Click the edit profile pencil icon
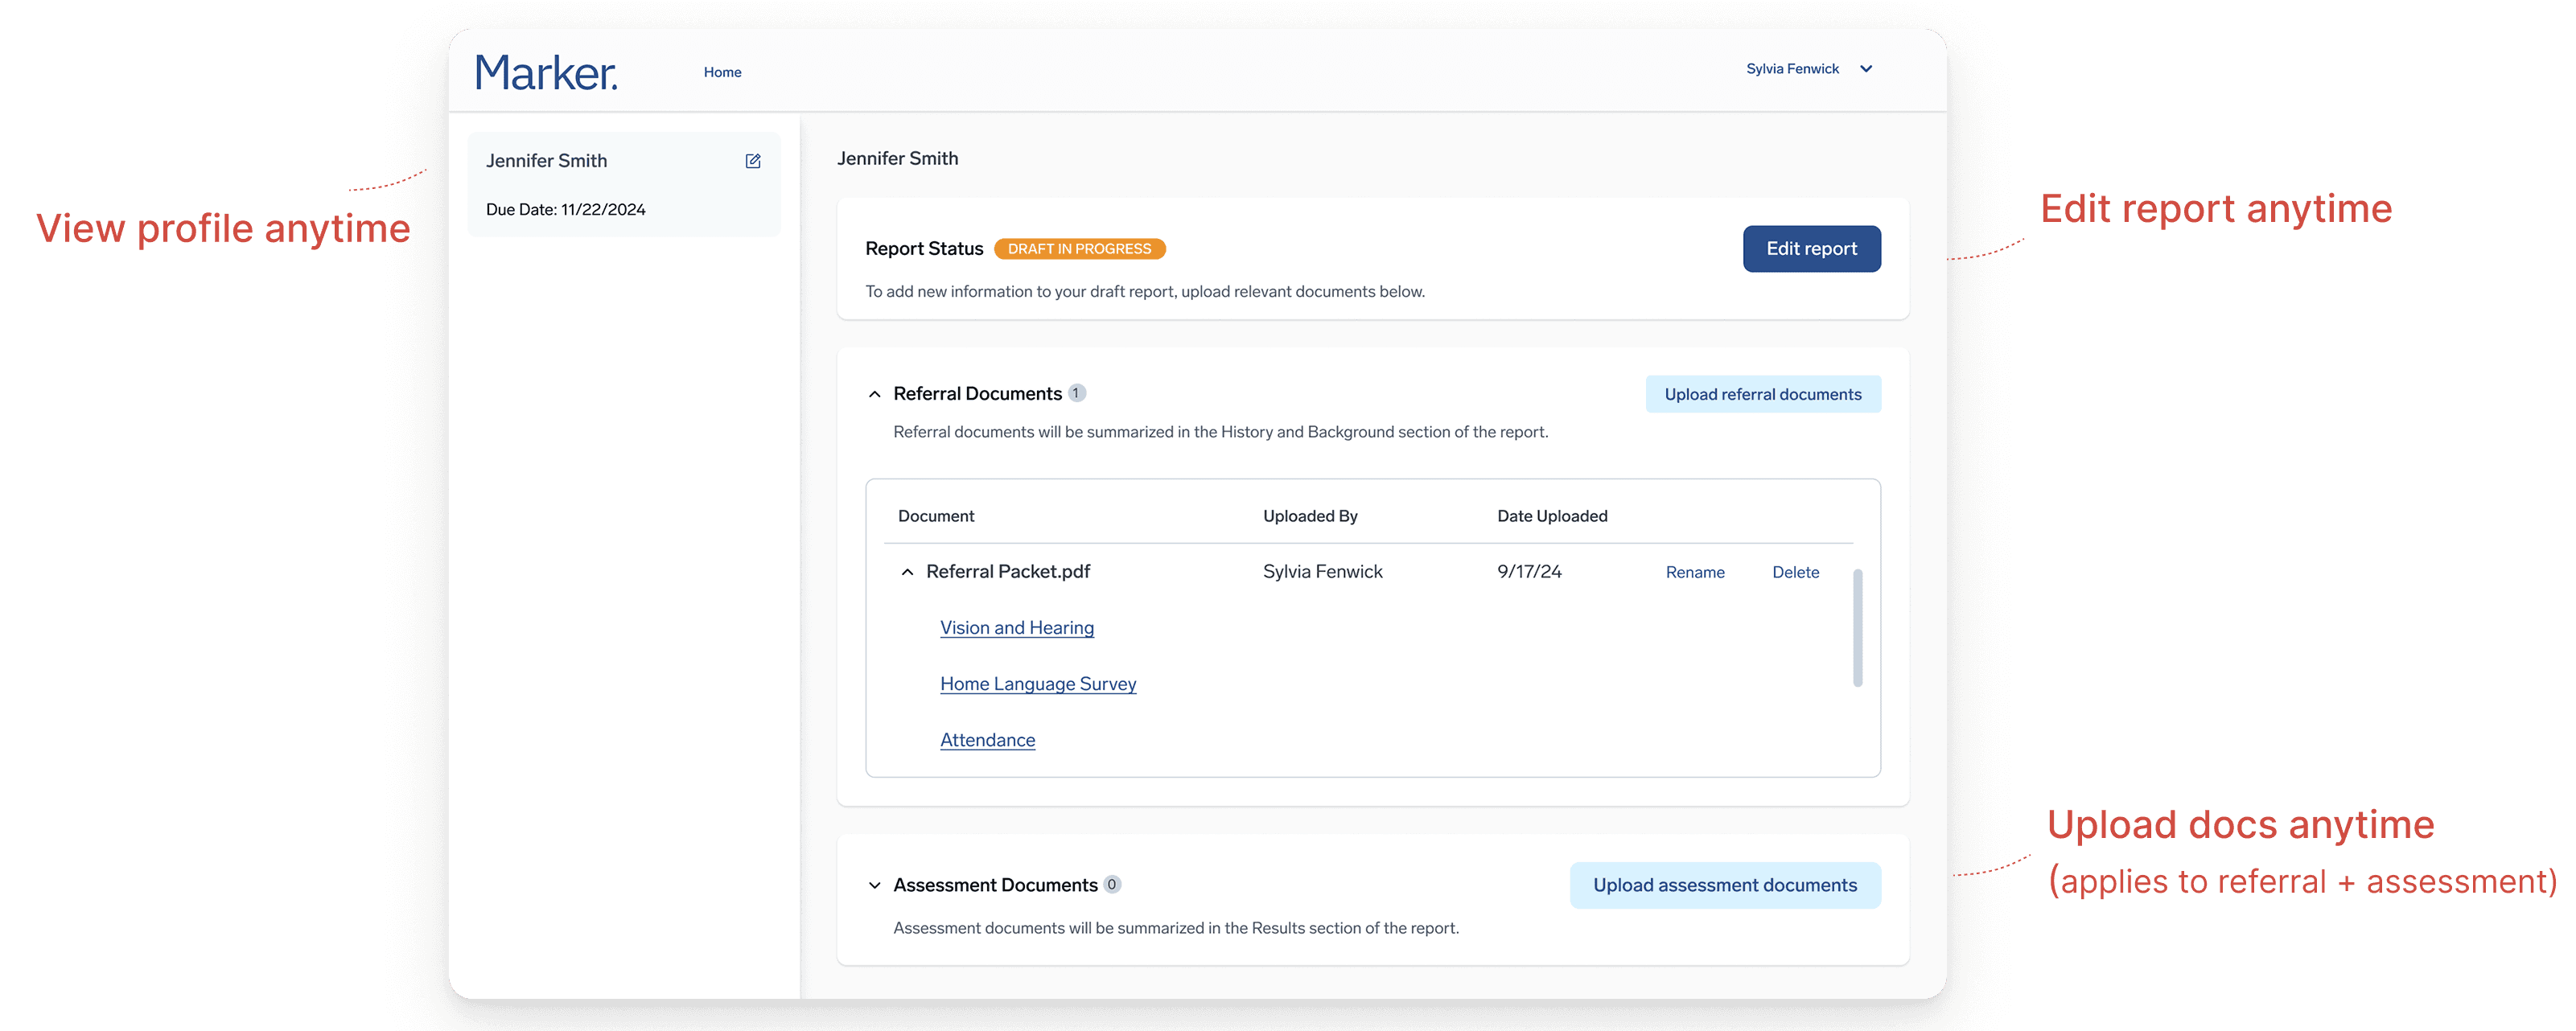The image size is (2576, 1031). pyautogui.click(x=753, y=161)
